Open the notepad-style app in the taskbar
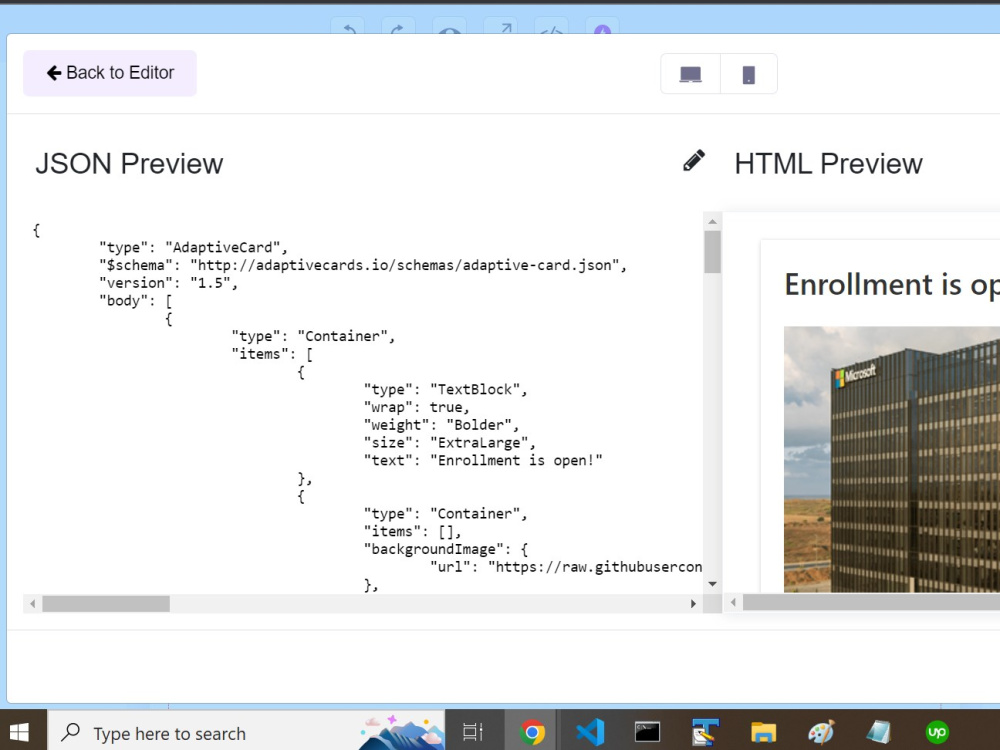The image size is (1000, 750). click(879, 732)
